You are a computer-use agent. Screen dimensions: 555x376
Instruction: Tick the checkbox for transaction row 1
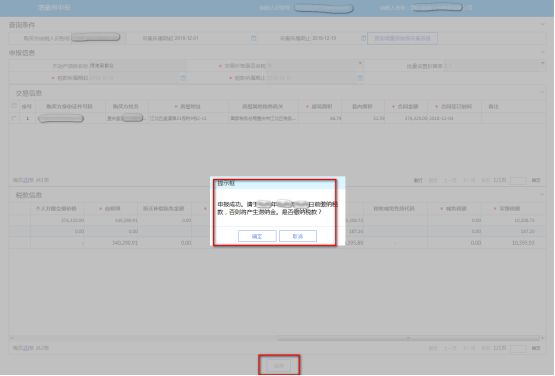click(14, 118)
